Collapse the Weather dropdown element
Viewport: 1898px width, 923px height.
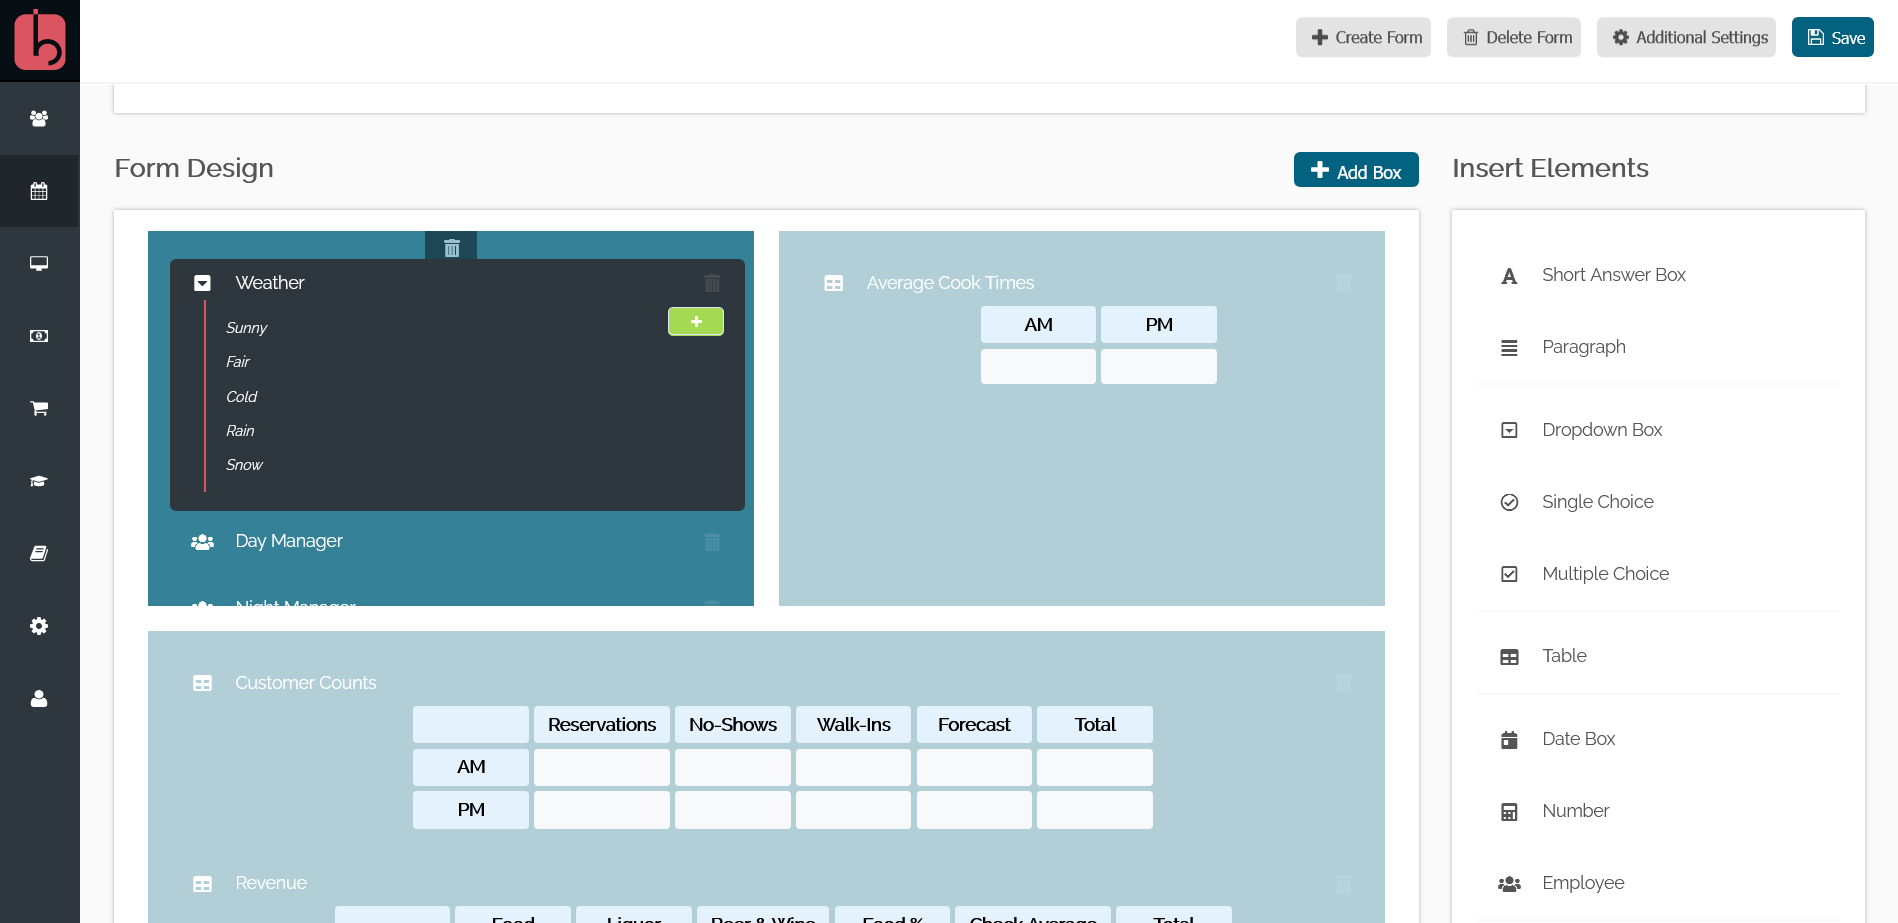(202, 283)
